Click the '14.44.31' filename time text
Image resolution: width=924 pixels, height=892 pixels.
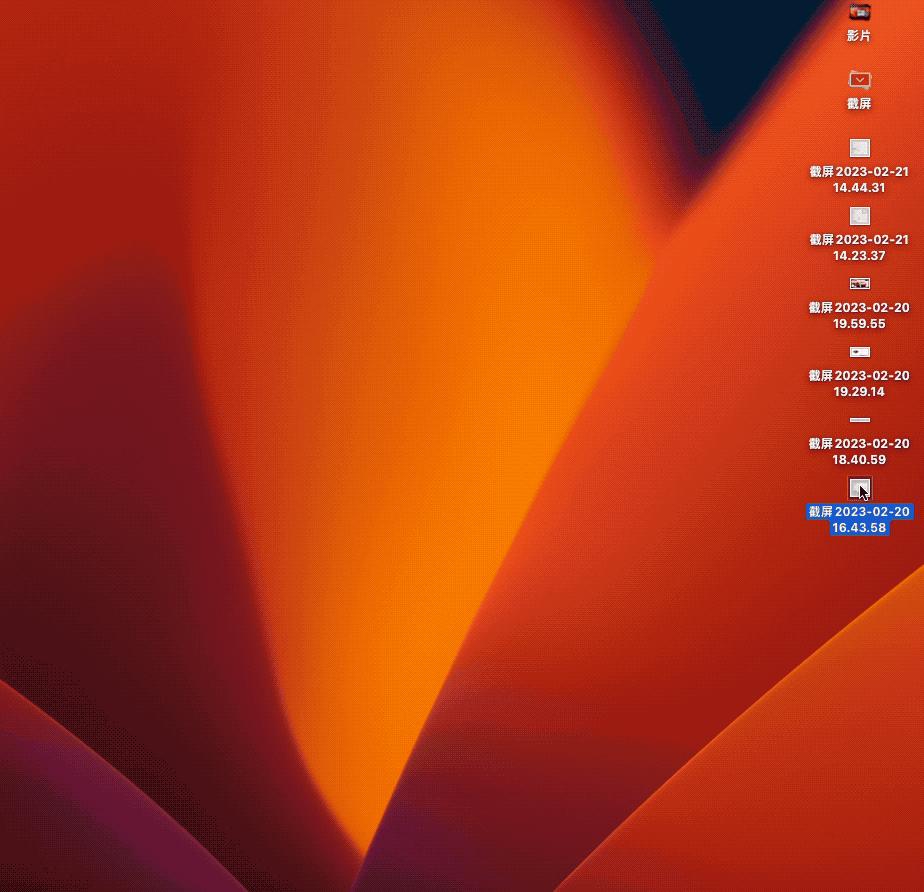click(x=859, y=187)
